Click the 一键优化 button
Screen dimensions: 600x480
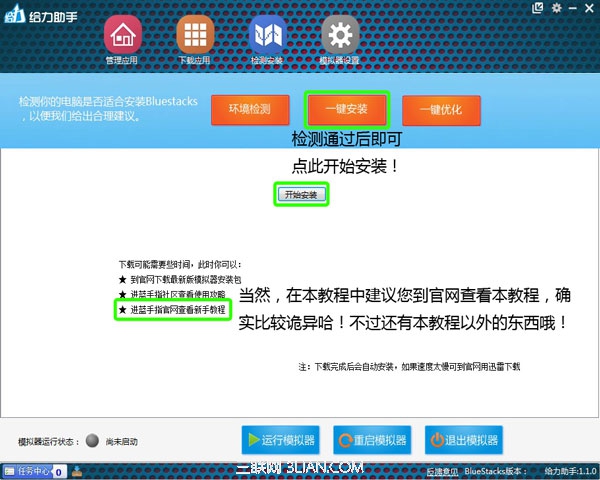[x=441, y=110]
